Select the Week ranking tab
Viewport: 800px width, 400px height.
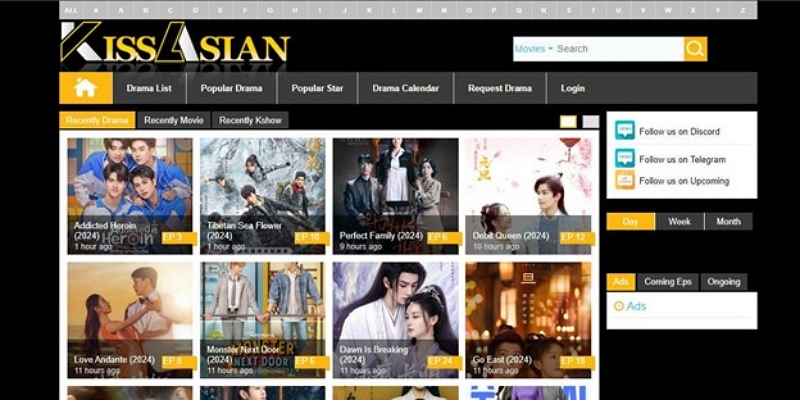pos(679,221)
